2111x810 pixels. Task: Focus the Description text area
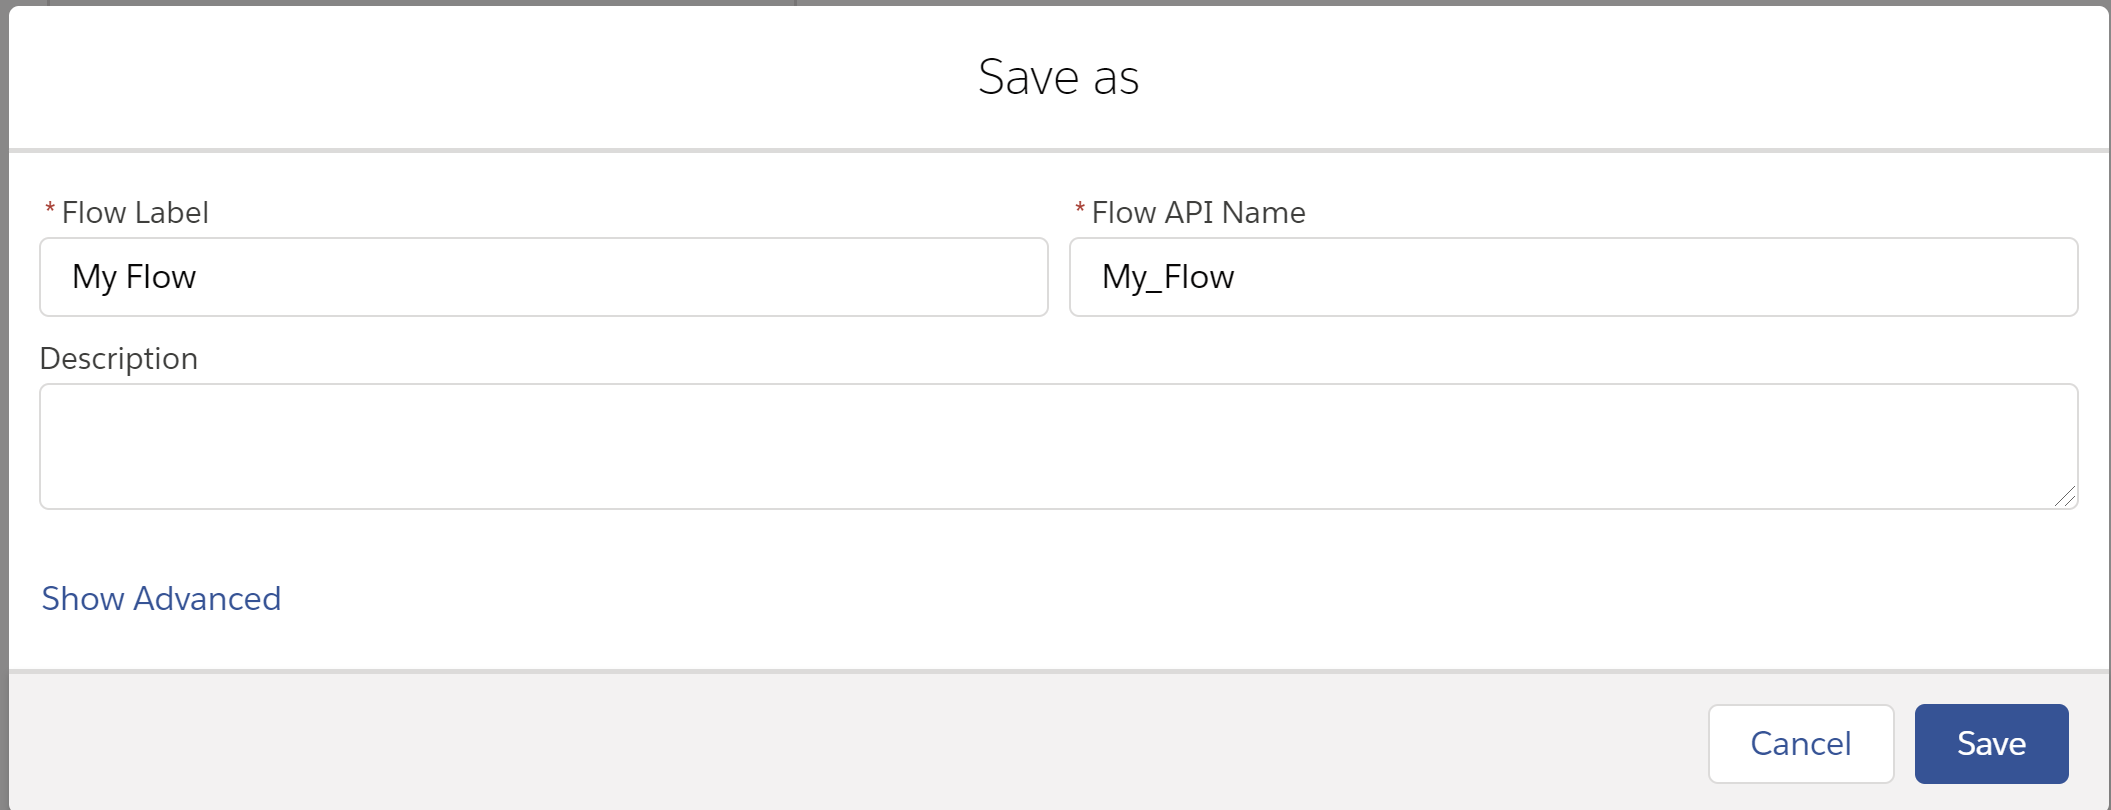tap(1057, 446)
